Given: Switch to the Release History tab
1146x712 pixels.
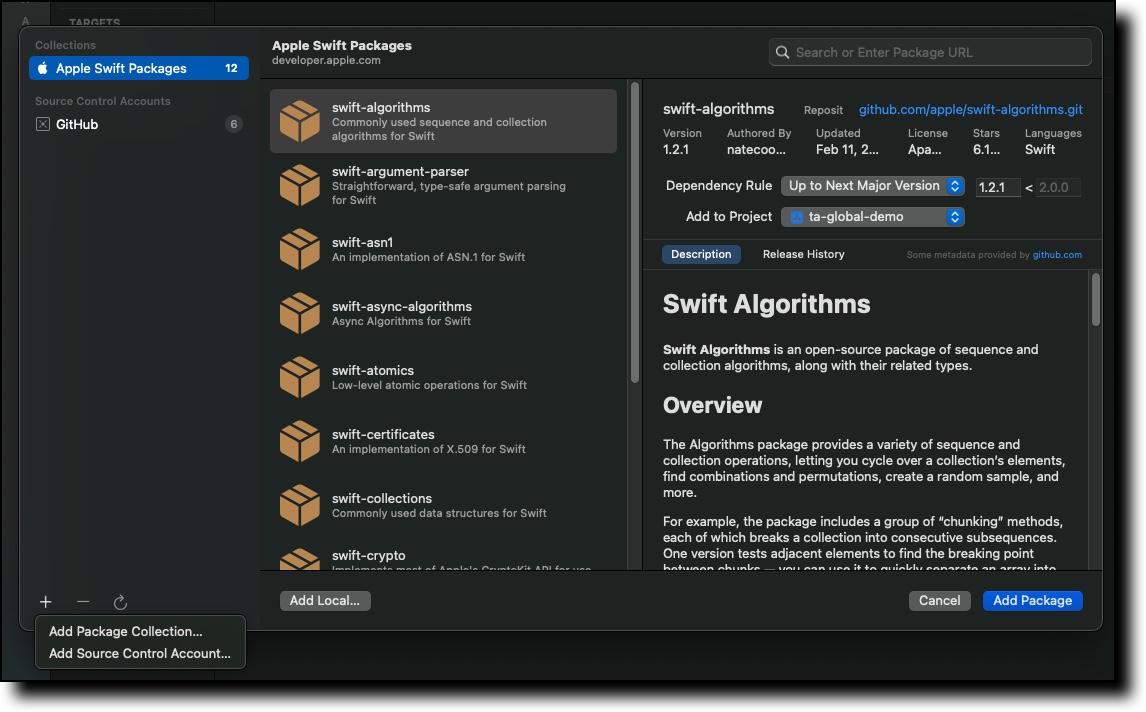Looking at the screenshot, I should 803,255.
